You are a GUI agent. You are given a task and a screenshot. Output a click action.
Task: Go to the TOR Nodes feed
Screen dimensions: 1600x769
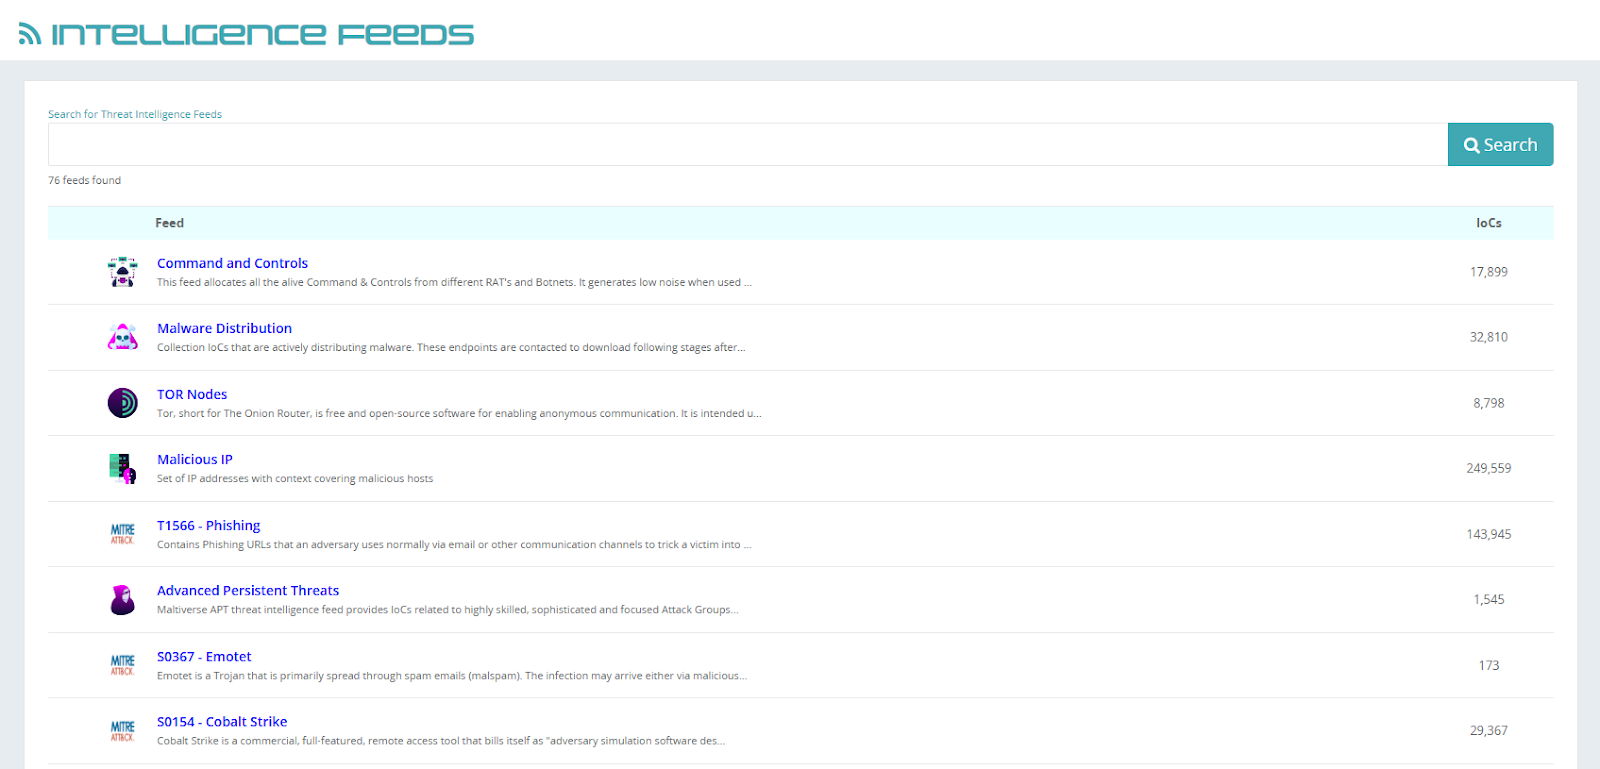pos(192,394)
